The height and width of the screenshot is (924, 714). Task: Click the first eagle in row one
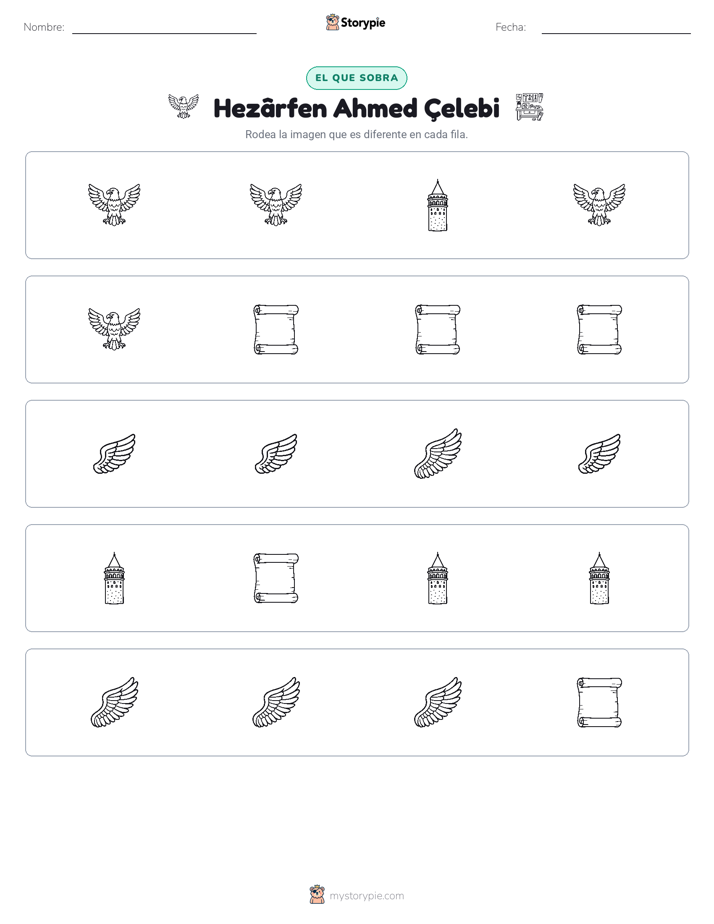[114, 204]
